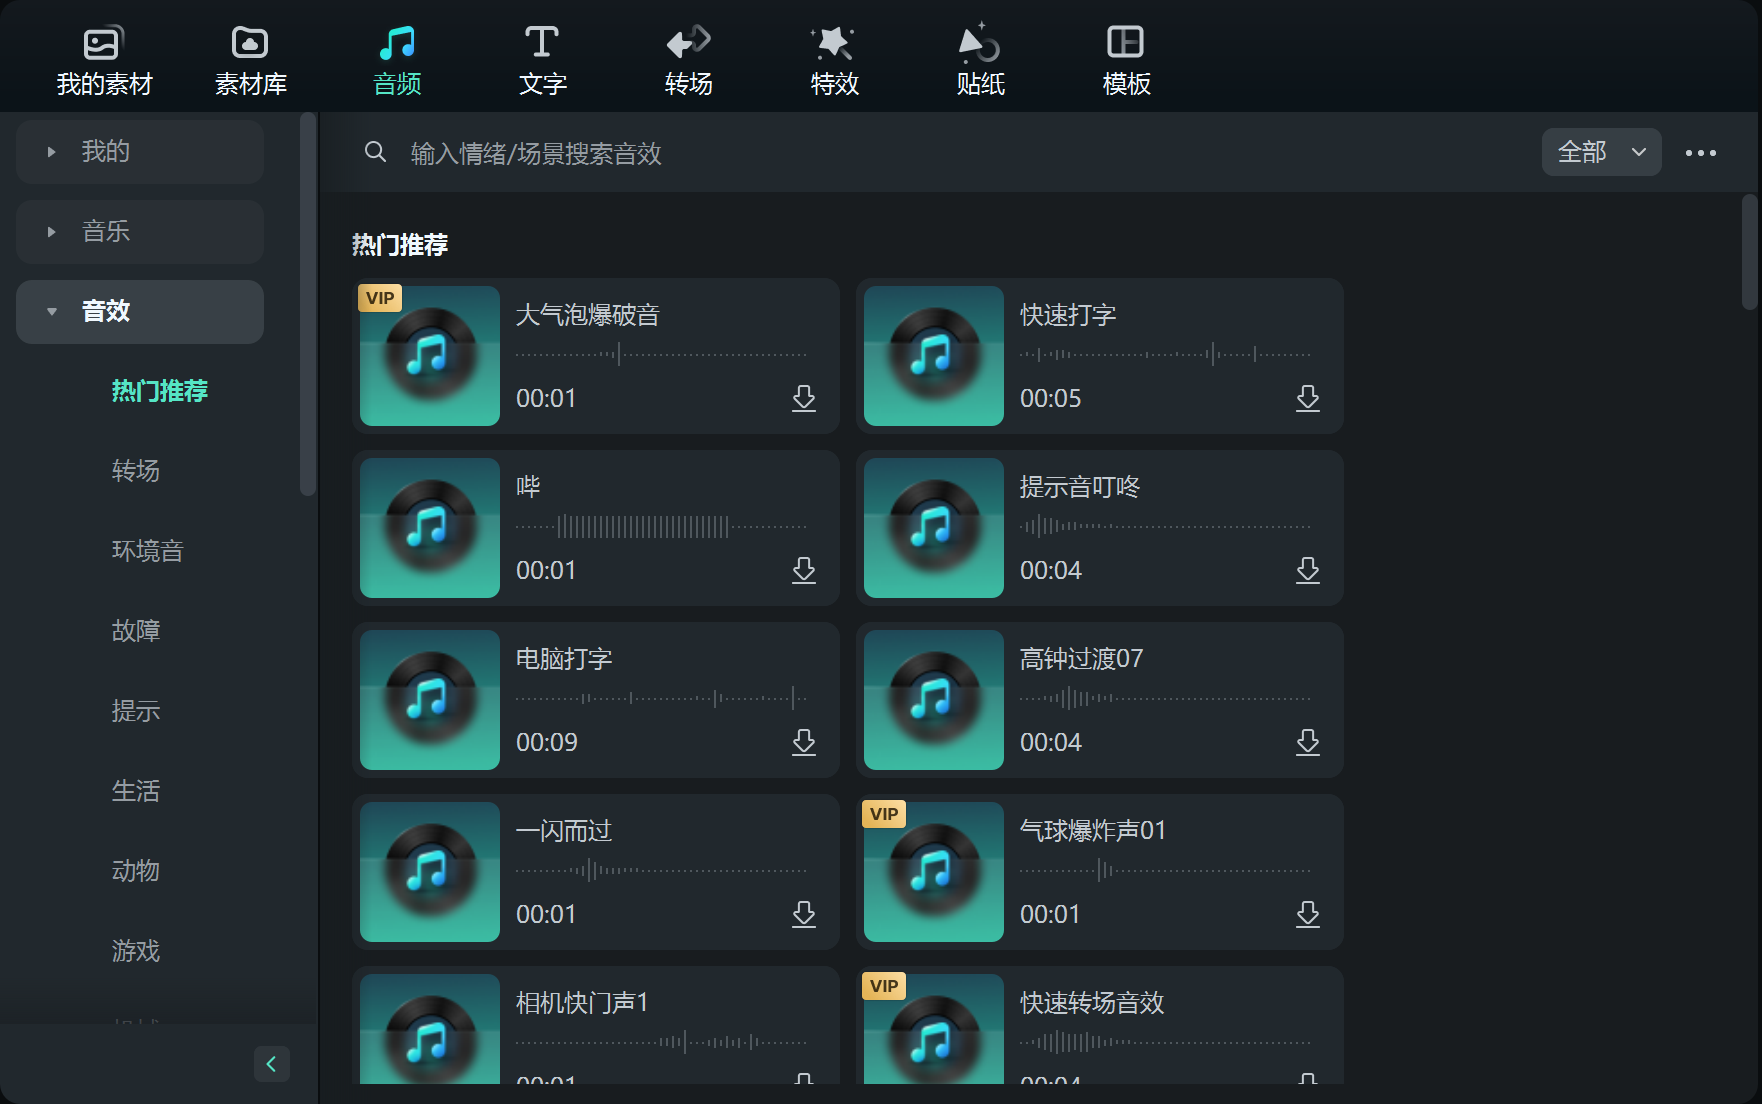Expand the 我的 category in sidebar
Image resolution: width=1762 pixels, height=1104 pixels.
pos(139,152)
